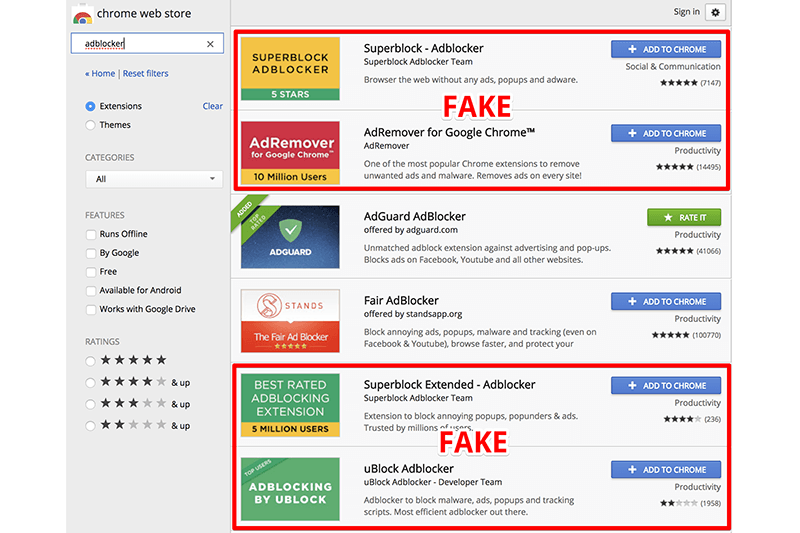Click Superblock - Adblocker's rating (7147)
Image resolution: width=800 pixels, height=533 pixels.
click(x=690, y=83)
